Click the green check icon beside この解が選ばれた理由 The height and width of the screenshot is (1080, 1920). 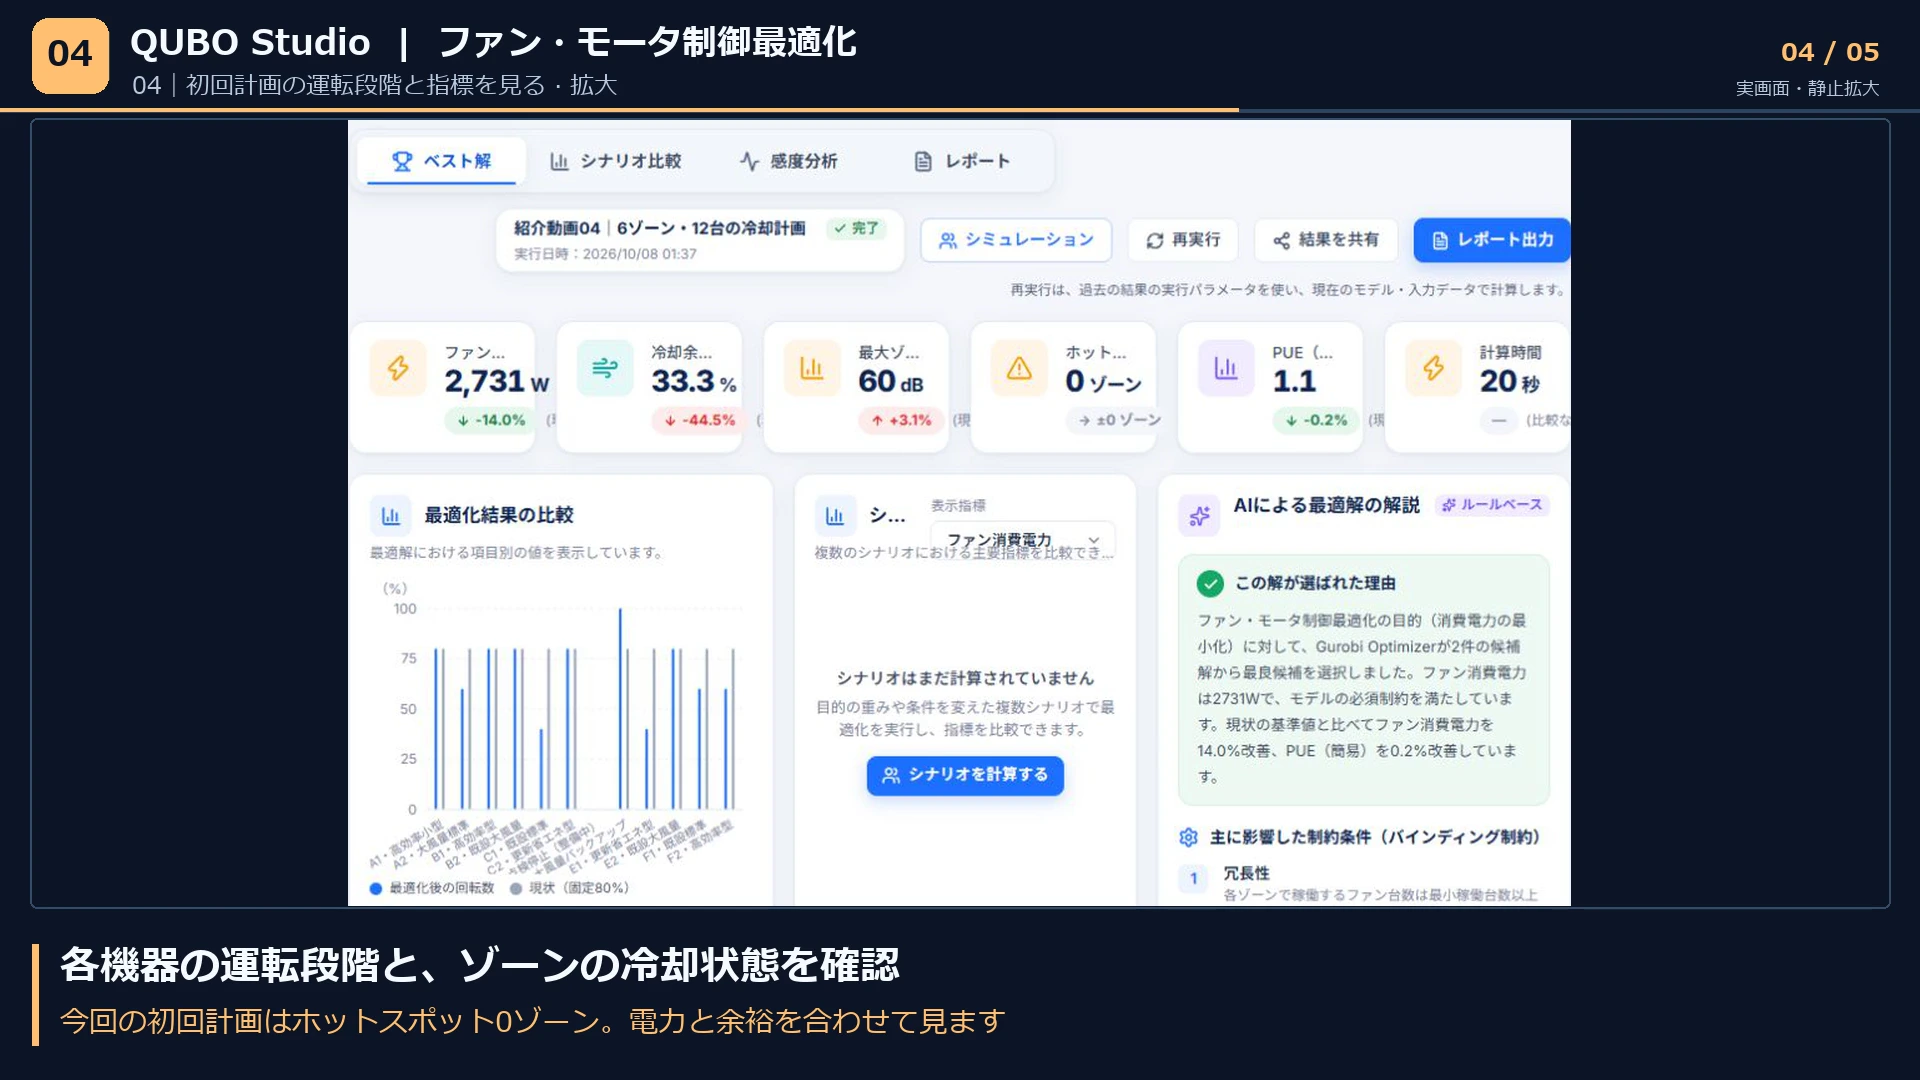coord(1210,583)
